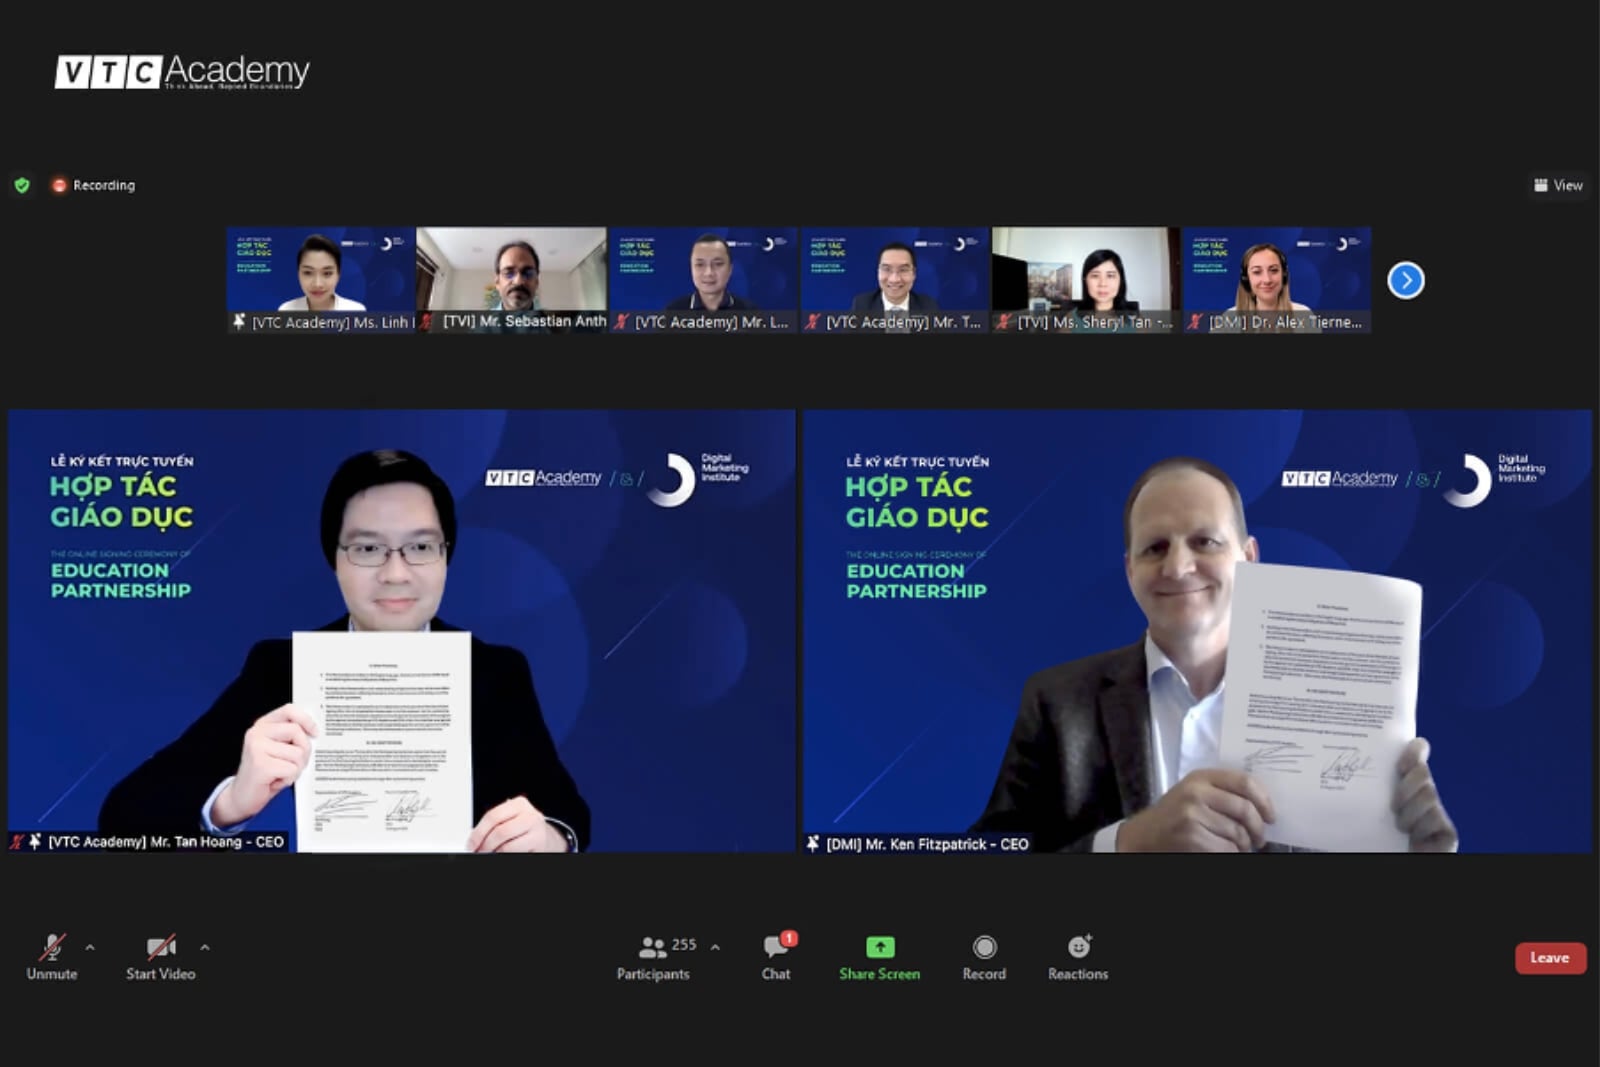Show next participants with blue arrow
Viewport: 1600px width, 1067px height.
1405,280
